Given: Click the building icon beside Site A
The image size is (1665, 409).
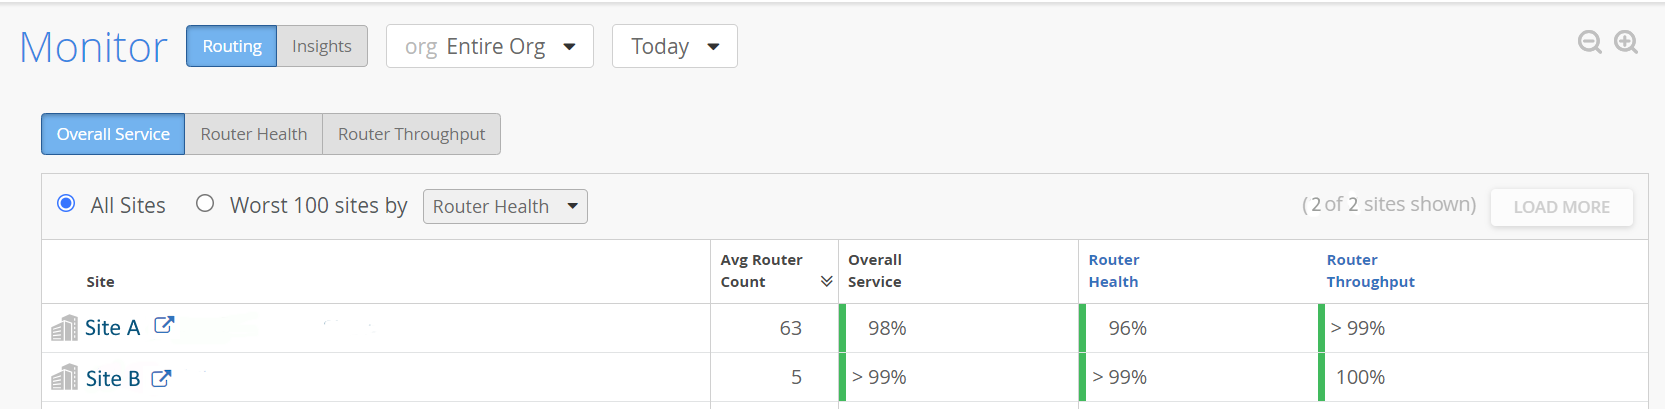Looking at the screenshot, I should pos(64,328).
